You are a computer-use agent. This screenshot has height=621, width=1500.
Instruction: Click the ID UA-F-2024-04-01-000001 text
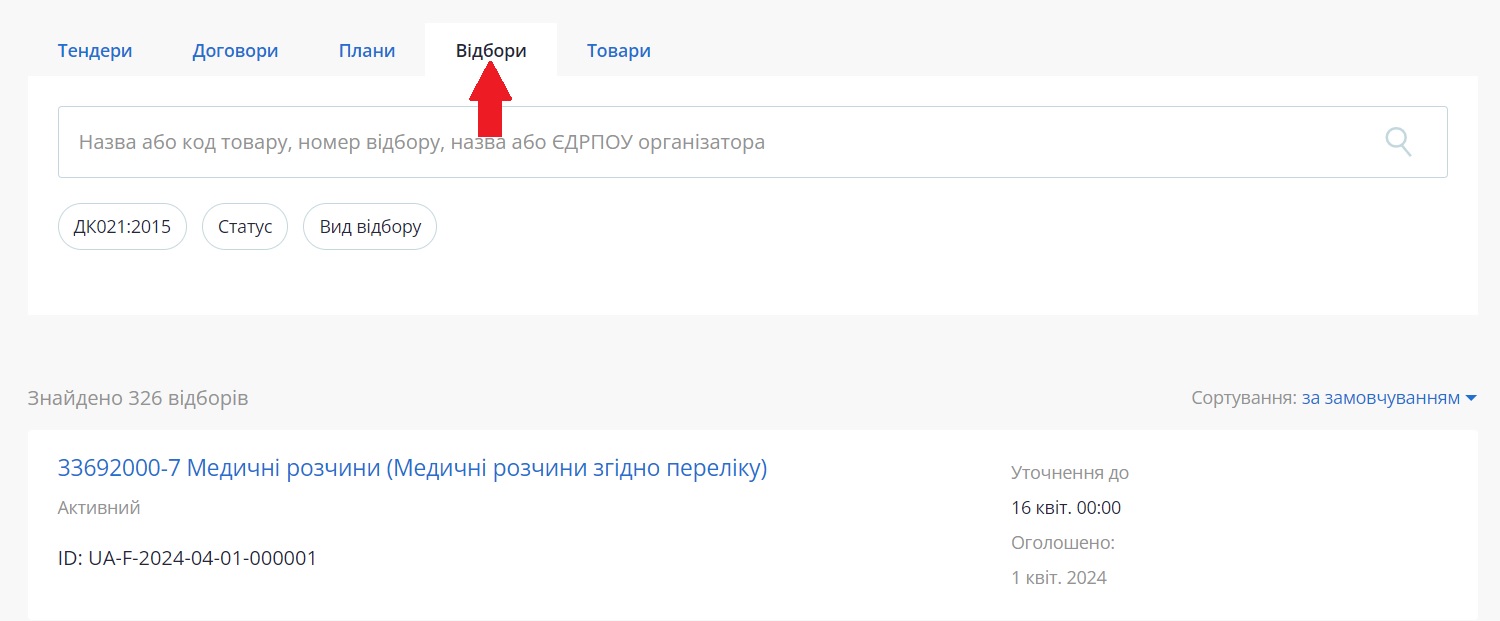pyautogui.click(x=187, y=558)
